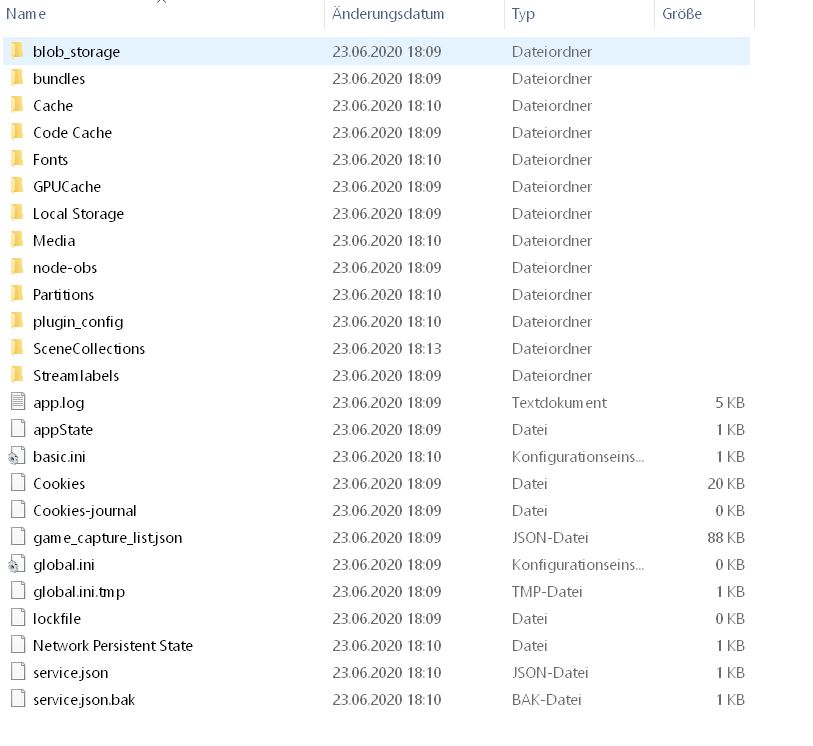
Task: Select the Local Storage folder name
Action: (x=78, y=214)
